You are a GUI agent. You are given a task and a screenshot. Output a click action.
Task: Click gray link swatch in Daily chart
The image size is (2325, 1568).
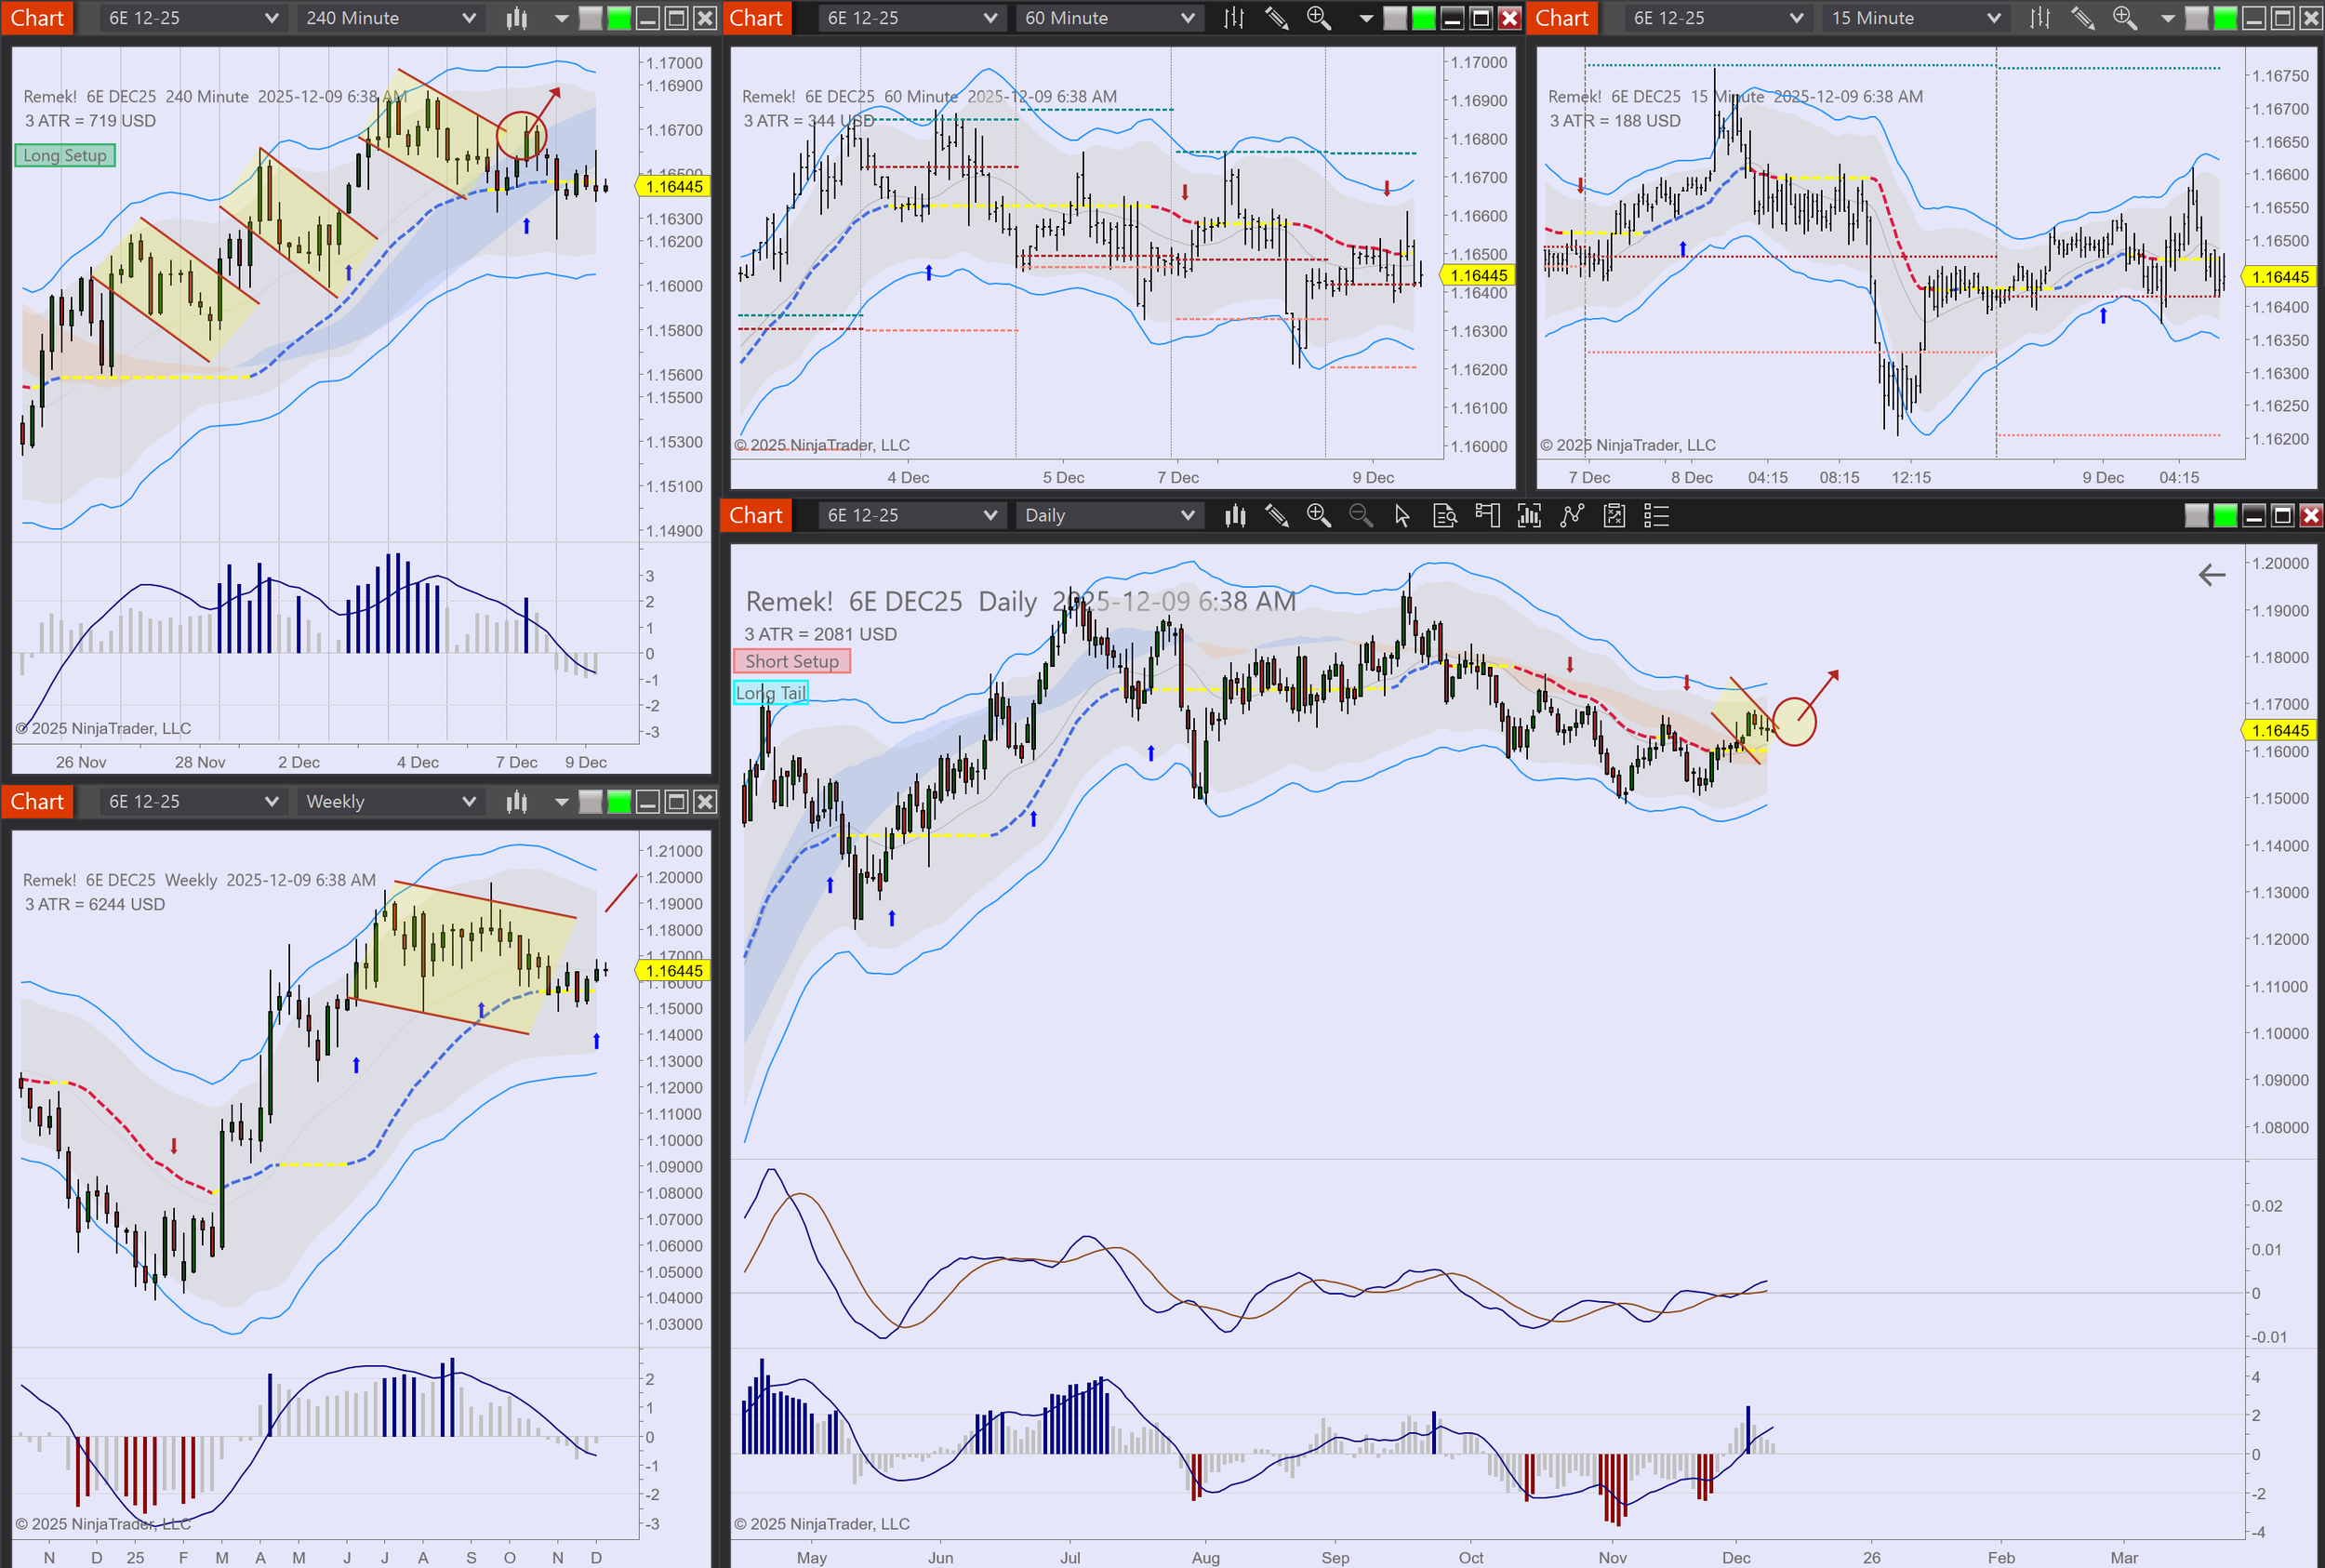point(2196,515)
